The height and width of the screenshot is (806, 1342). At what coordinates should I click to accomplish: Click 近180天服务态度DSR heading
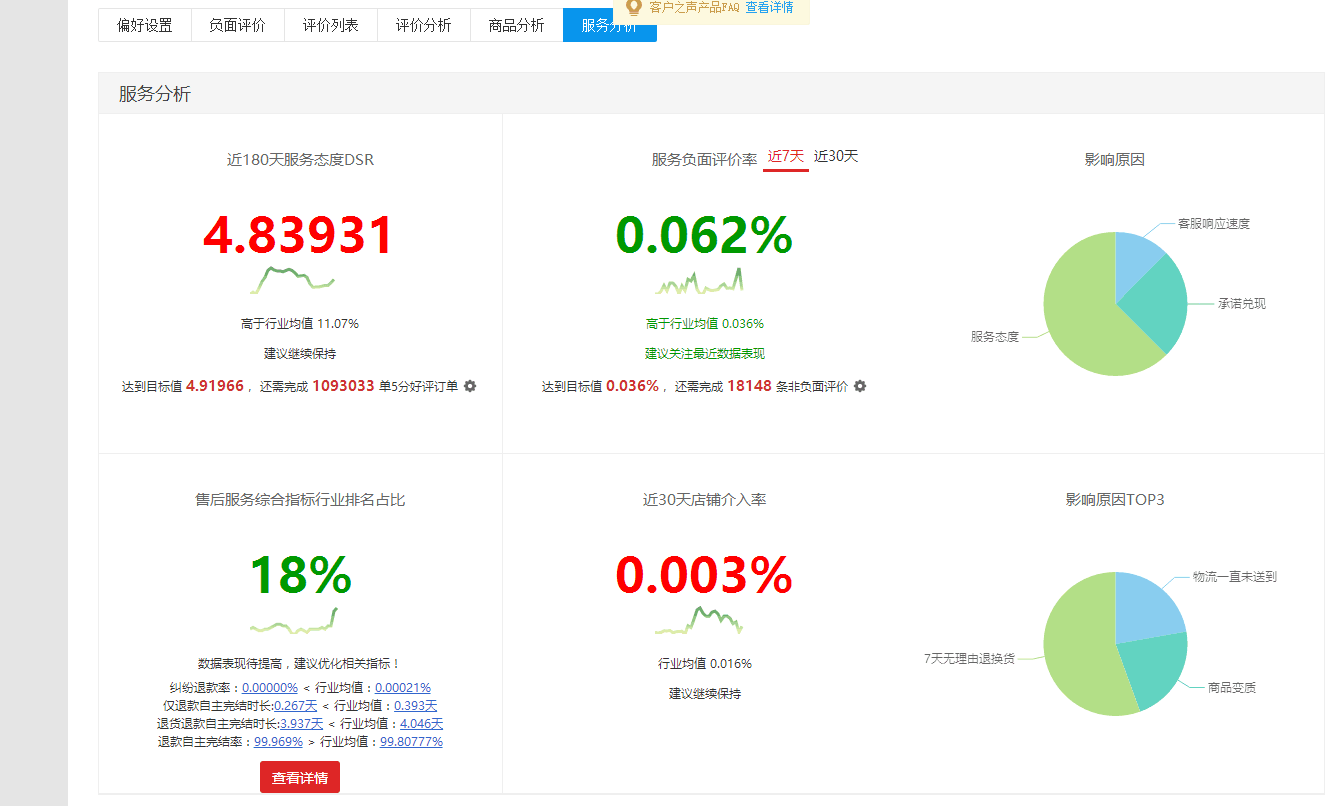pos(300,159)
